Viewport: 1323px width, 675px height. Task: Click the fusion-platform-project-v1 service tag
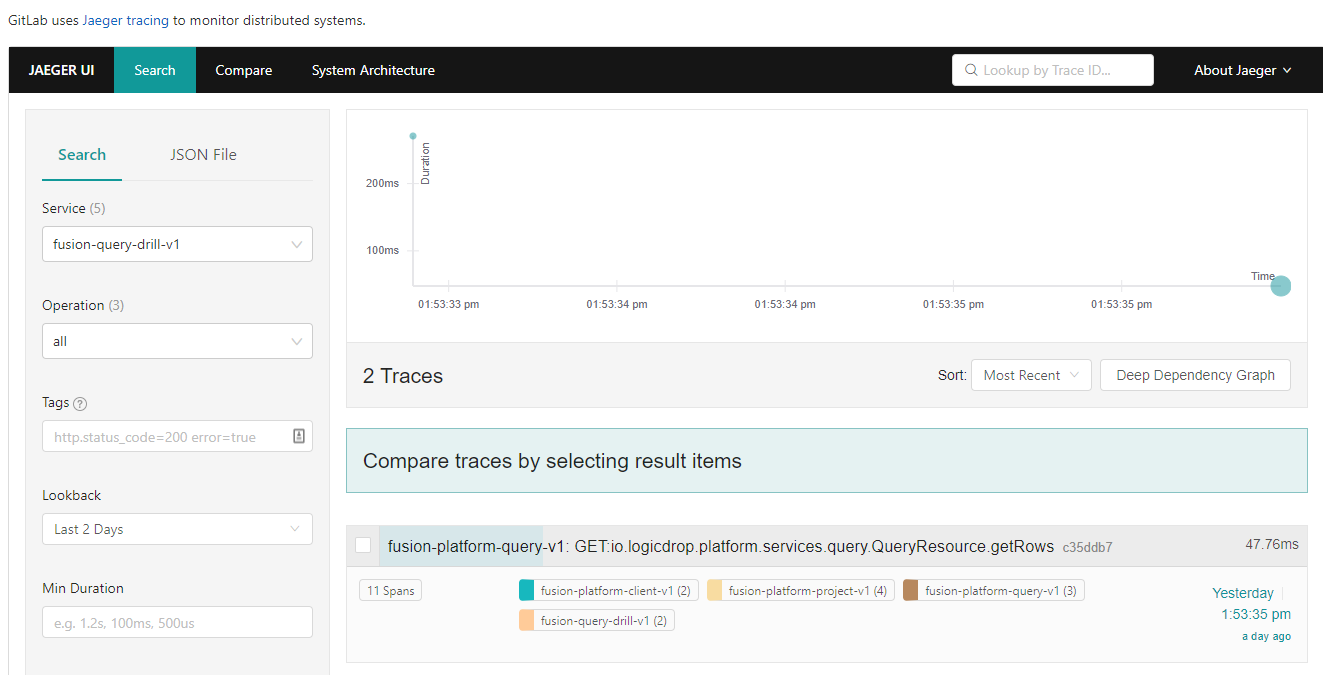click(x=799, y=591)
